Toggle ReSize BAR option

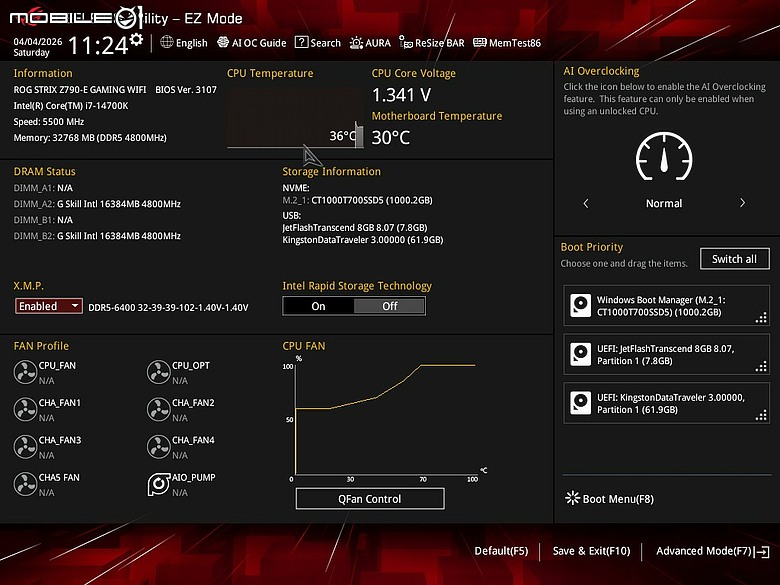pyautogui.click(x=432, y=43)
